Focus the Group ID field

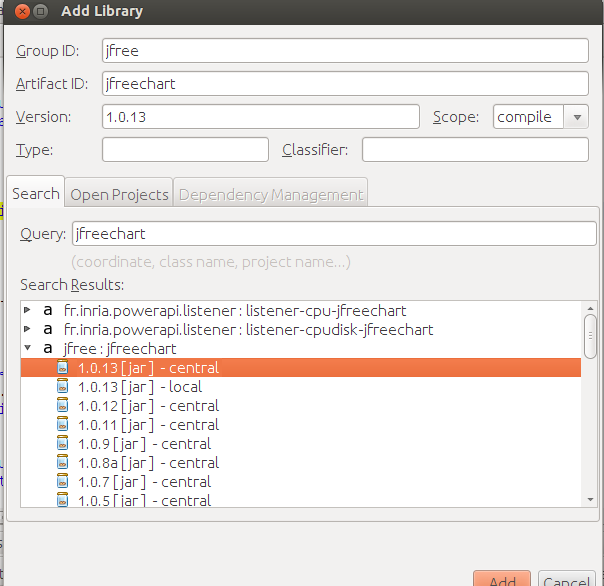coord(345,51)
